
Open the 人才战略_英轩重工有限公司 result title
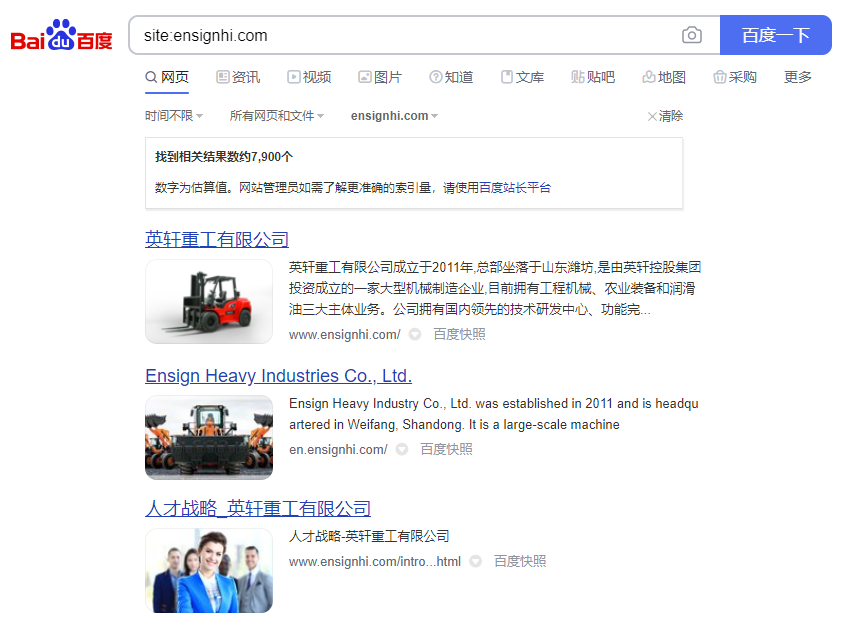tap(258, 508)
